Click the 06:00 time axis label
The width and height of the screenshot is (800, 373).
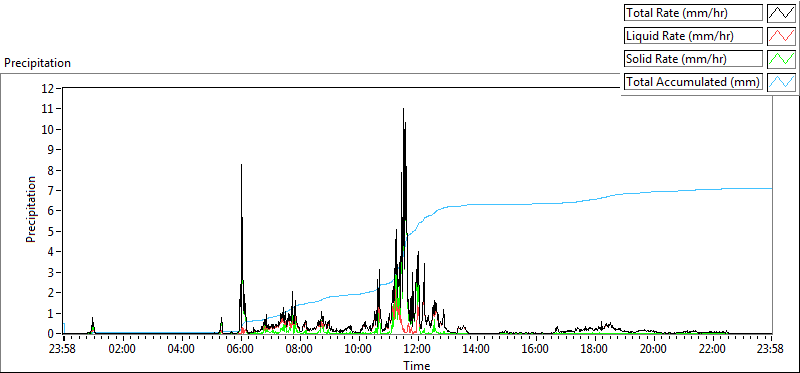pos(241,349)
